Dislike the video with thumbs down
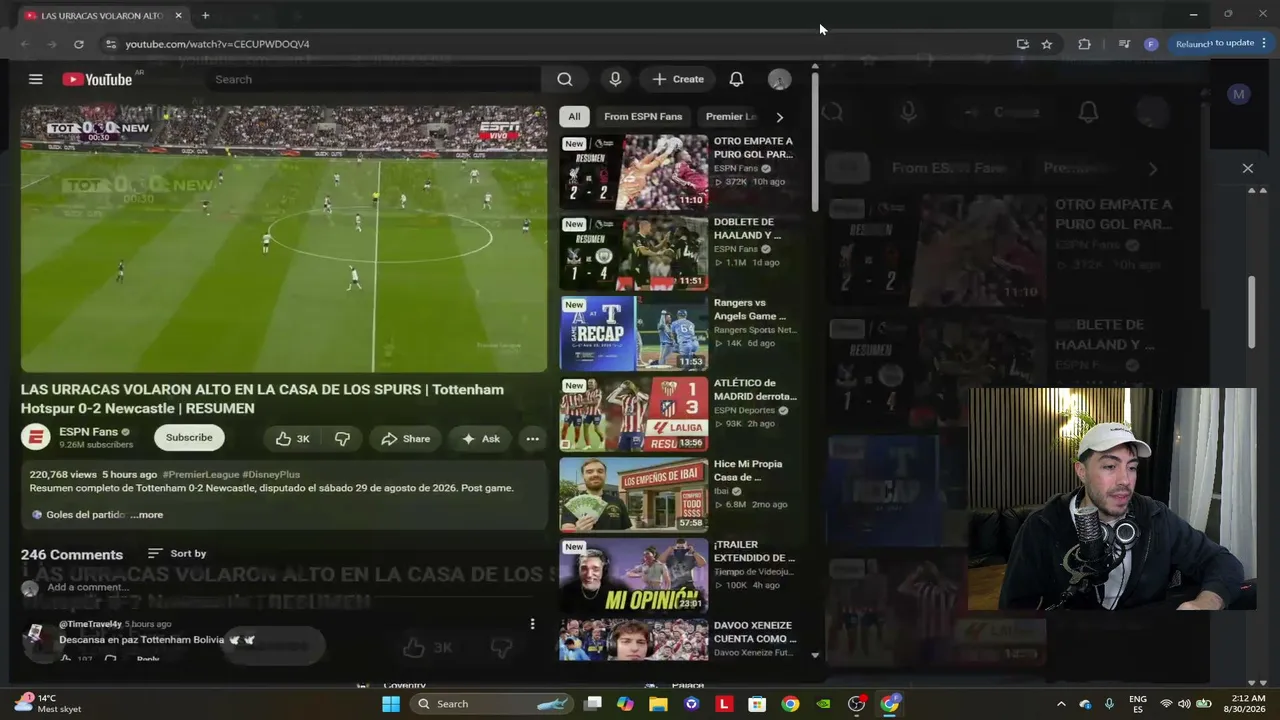 point(342,438)
